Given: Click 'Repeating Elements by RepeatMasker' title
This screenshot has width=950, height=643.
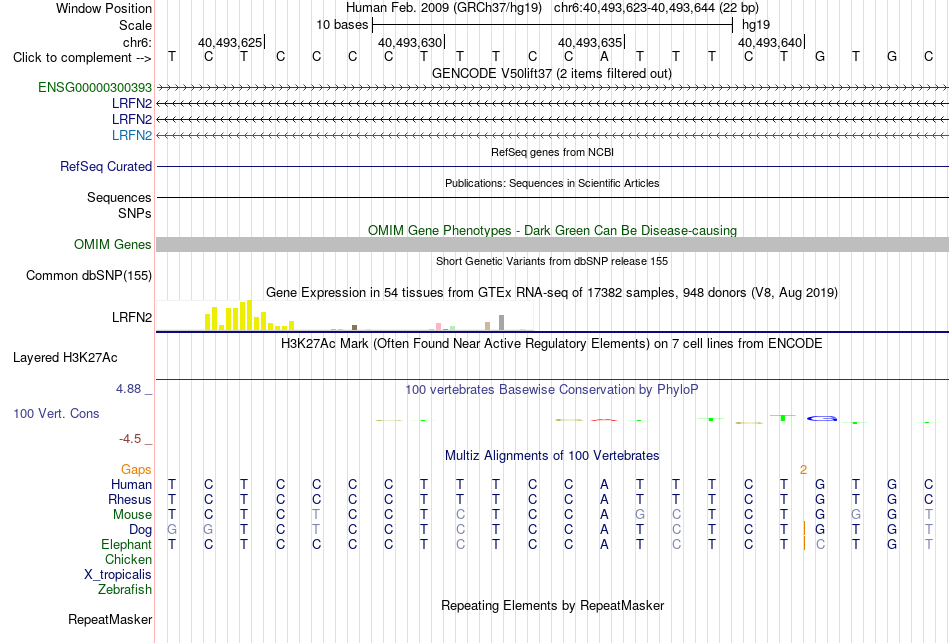Looking at the screenshot, I should point(553,605).
